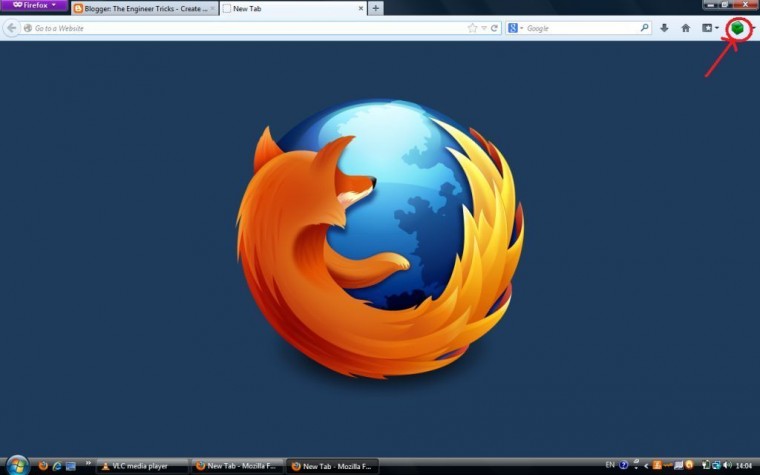Open the address bar history dropdown arrow

coord(484,28)
